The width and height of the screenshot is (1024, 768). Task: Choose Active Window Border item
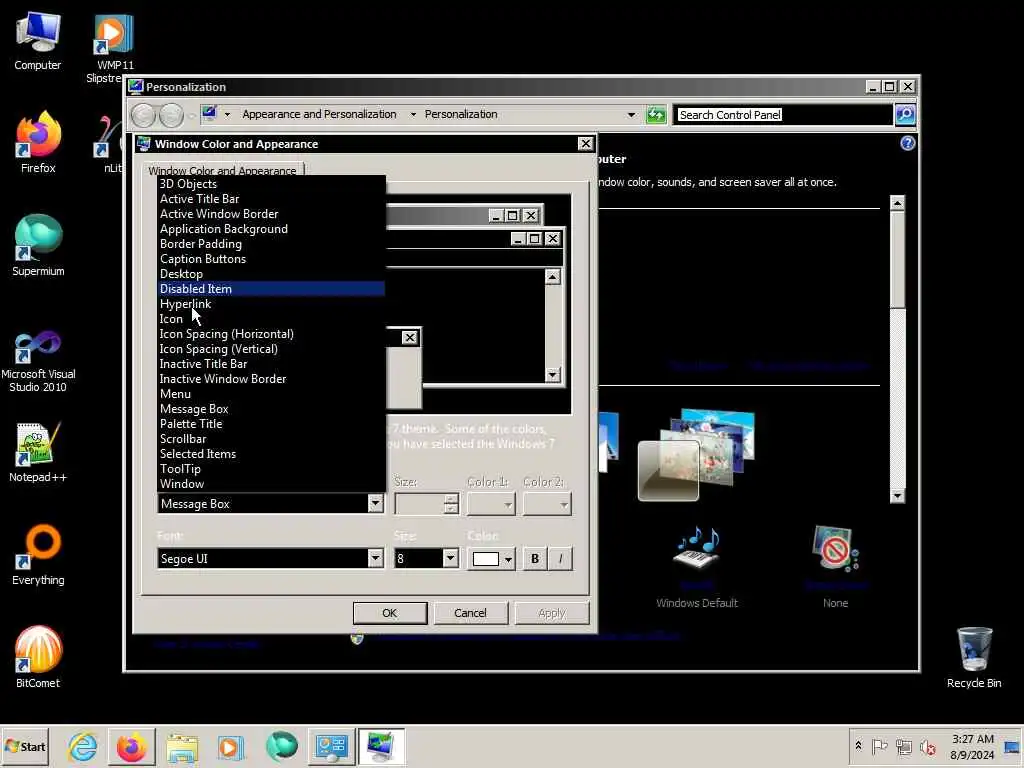[272, 214]
